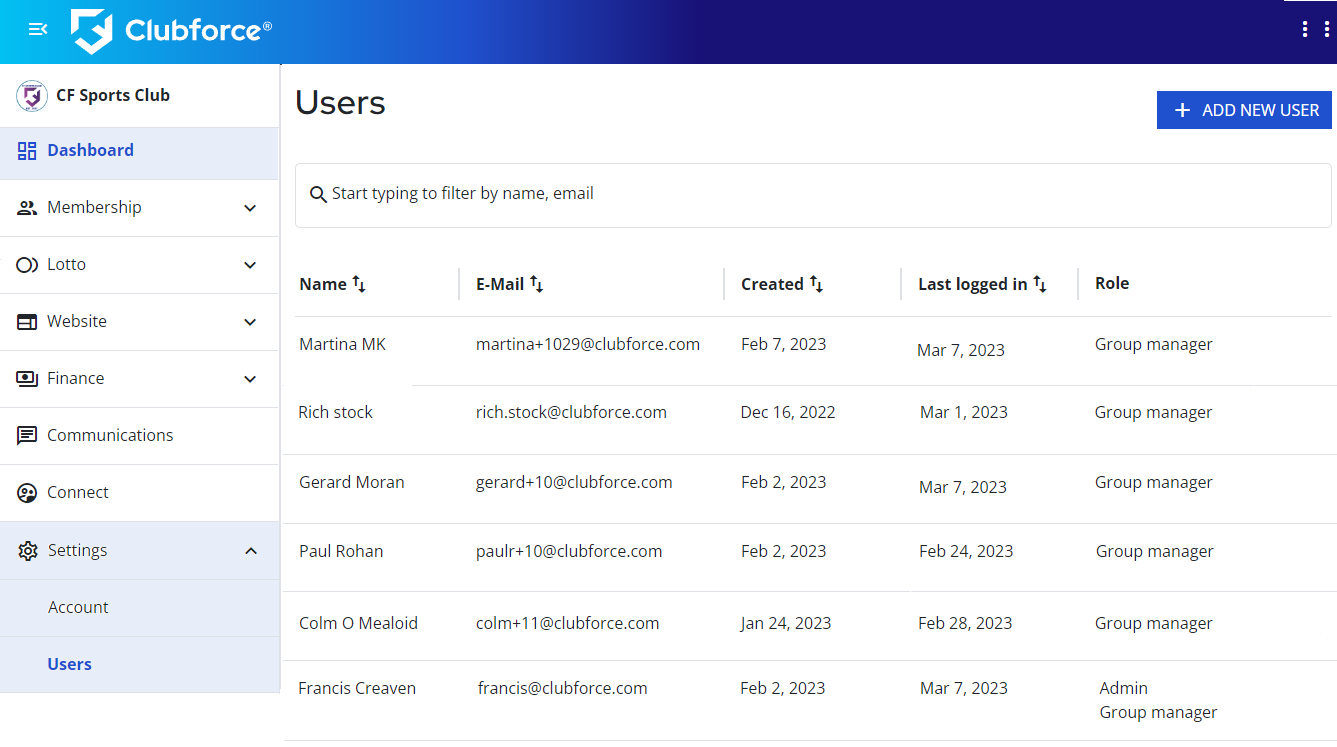Click the E-Mail column header
1337x747 pixels.
[500, 284]
